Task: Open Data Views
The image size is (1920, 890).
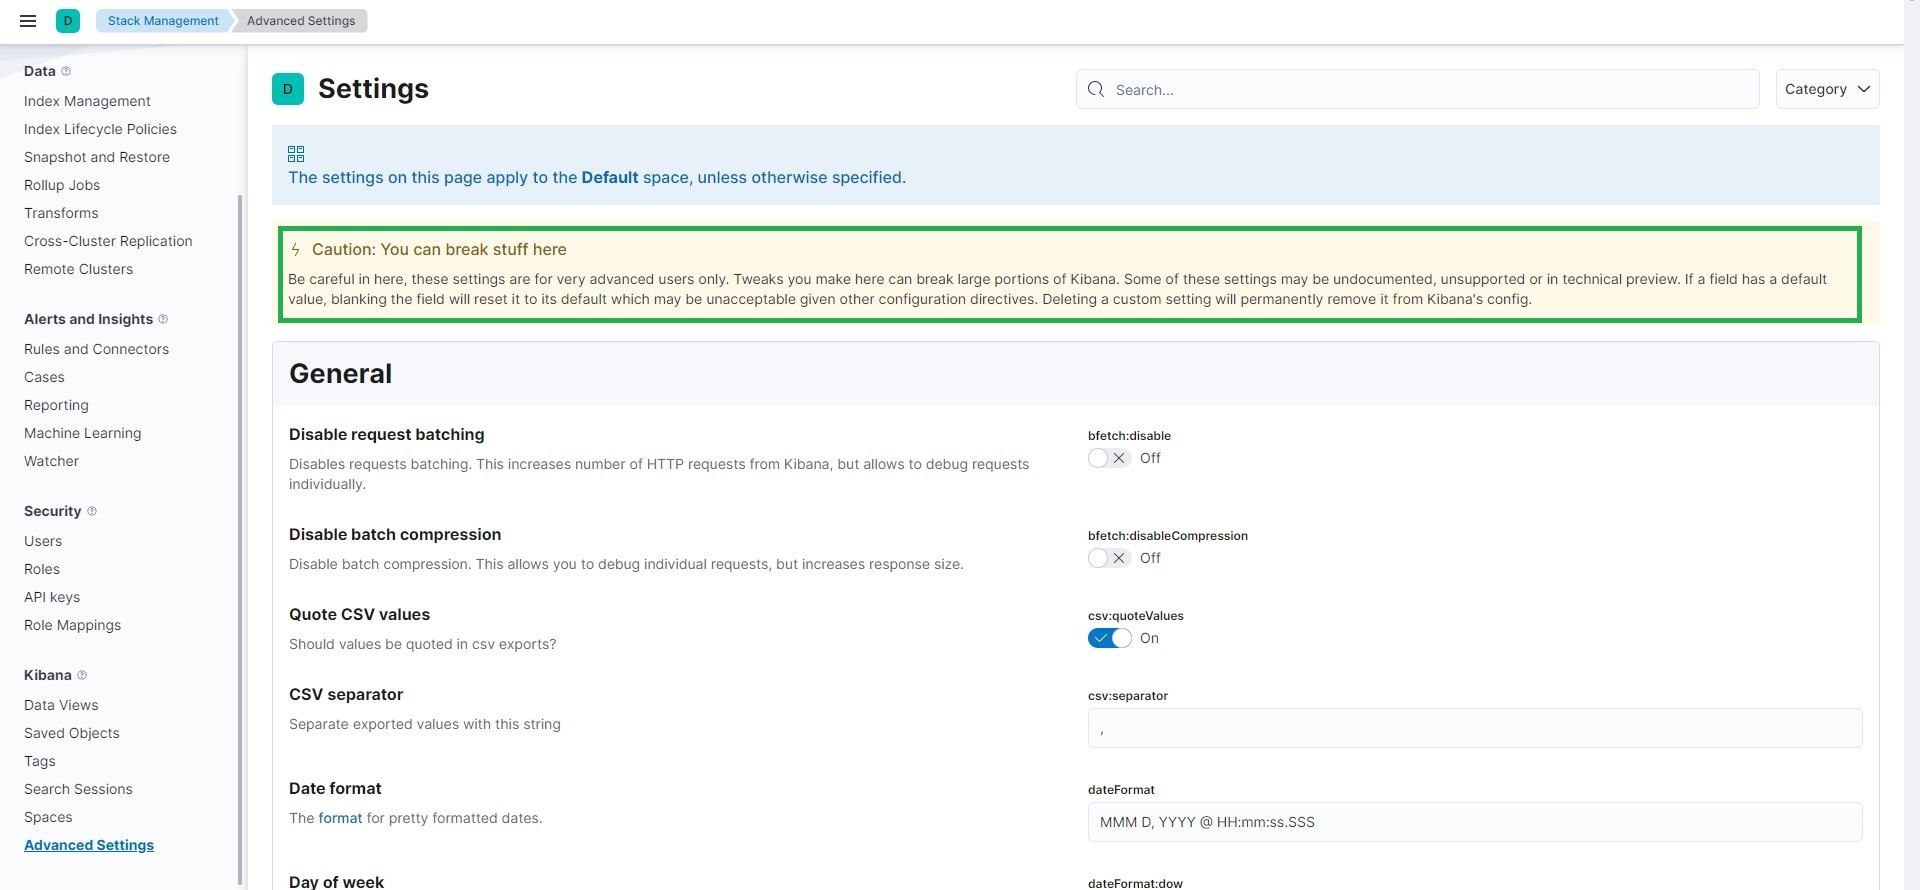Action: point(61,705)
